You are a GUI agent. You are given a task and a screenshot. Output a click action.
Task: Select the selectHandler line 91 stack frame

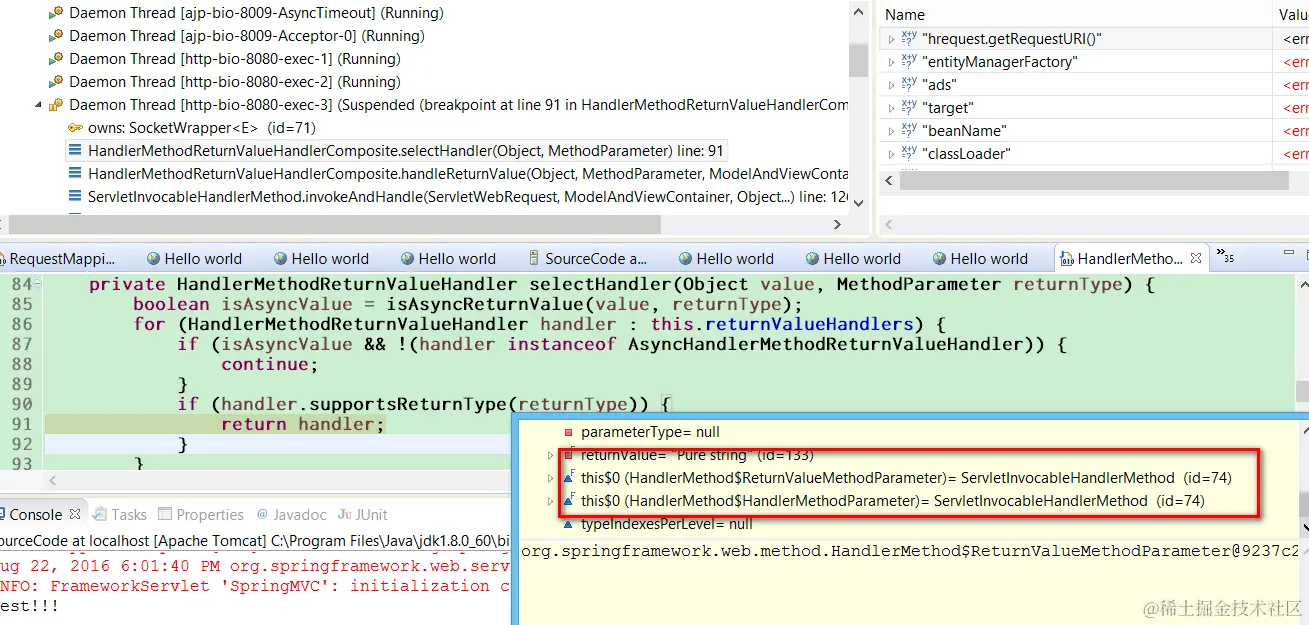click(x=397, y=151)
